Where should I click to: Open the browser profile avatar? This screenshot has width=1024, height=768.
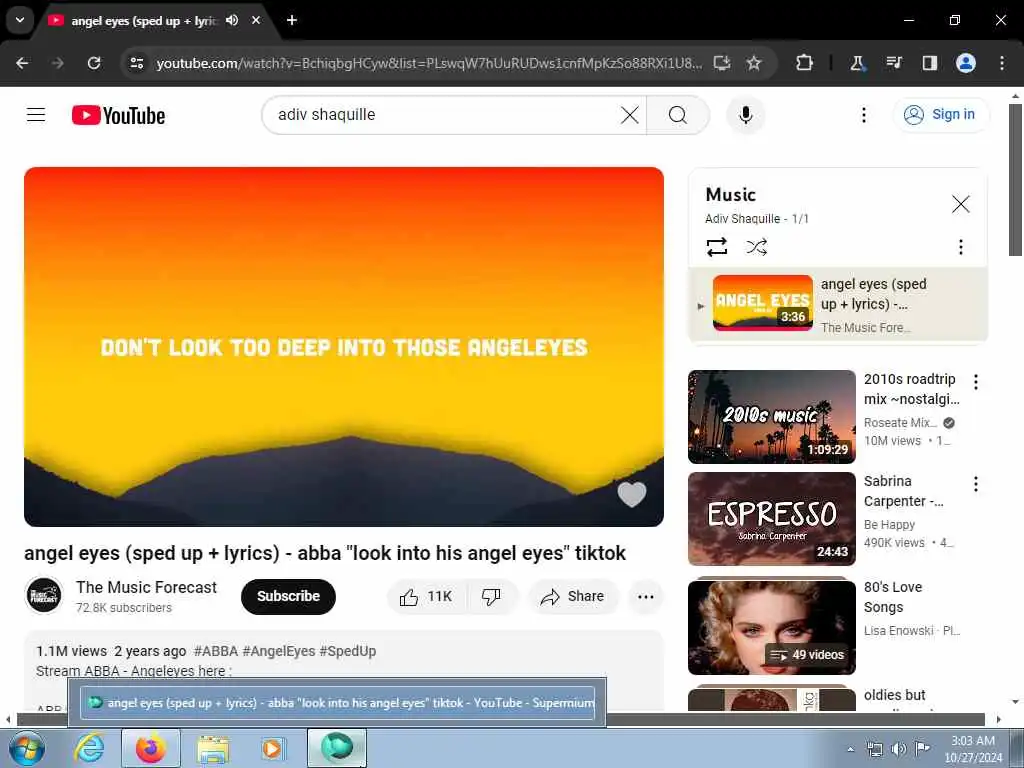(x=966, y=63)
